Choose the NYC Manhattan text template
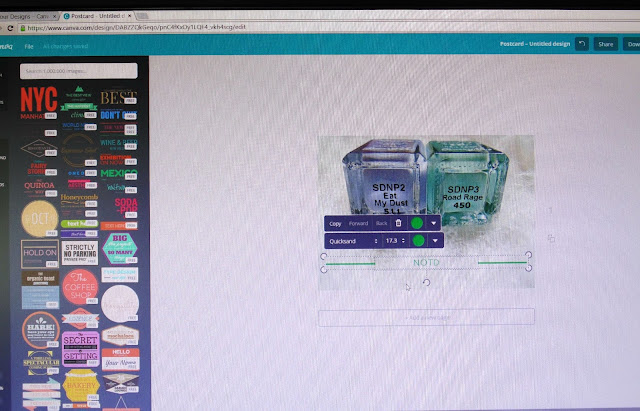This screenshot has width=640, height=411. click(x=39, y=102)
